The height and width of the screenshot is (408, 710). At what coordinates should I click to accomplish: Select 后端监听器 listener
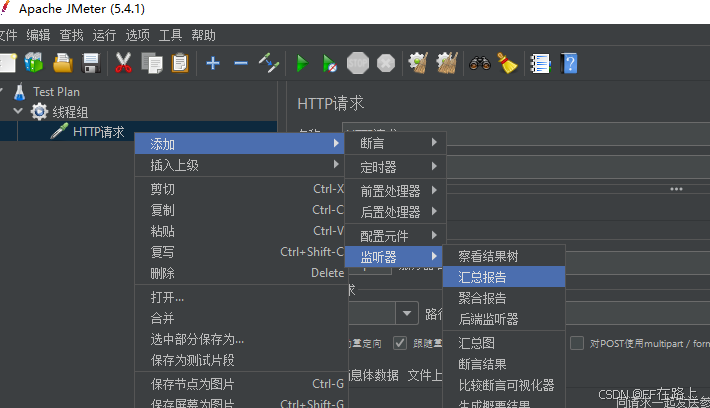tap(504, 319)
